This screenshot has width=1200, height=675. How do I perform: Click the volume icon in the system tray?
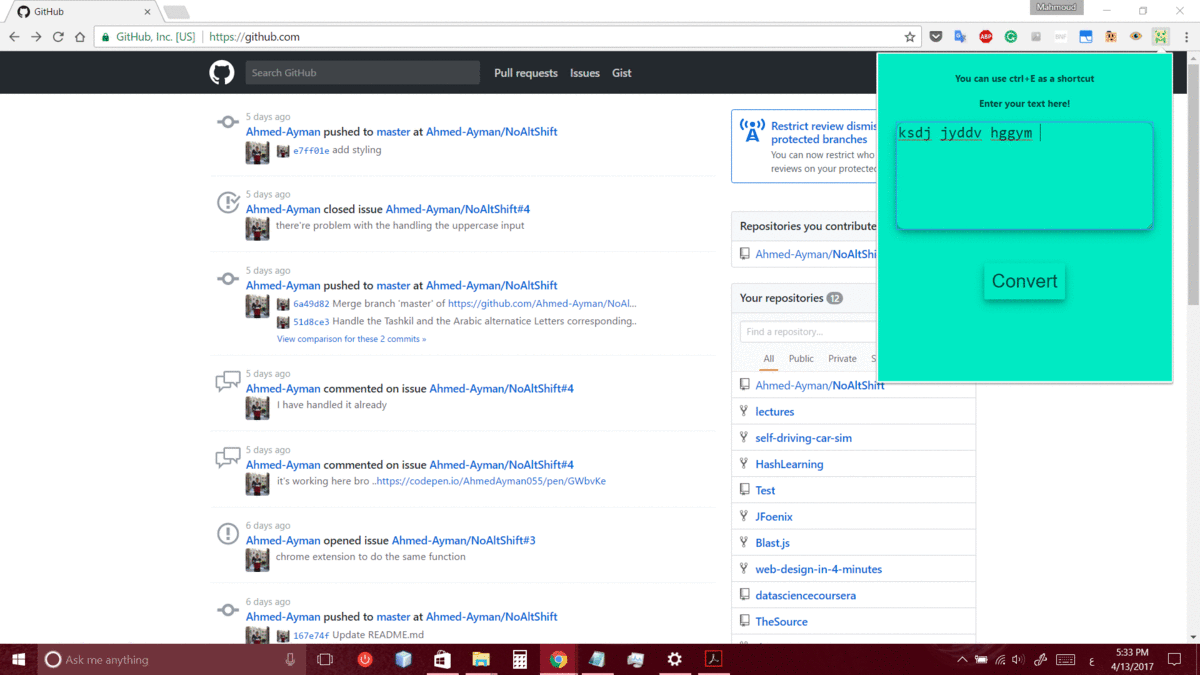[x=1018, y=660]
